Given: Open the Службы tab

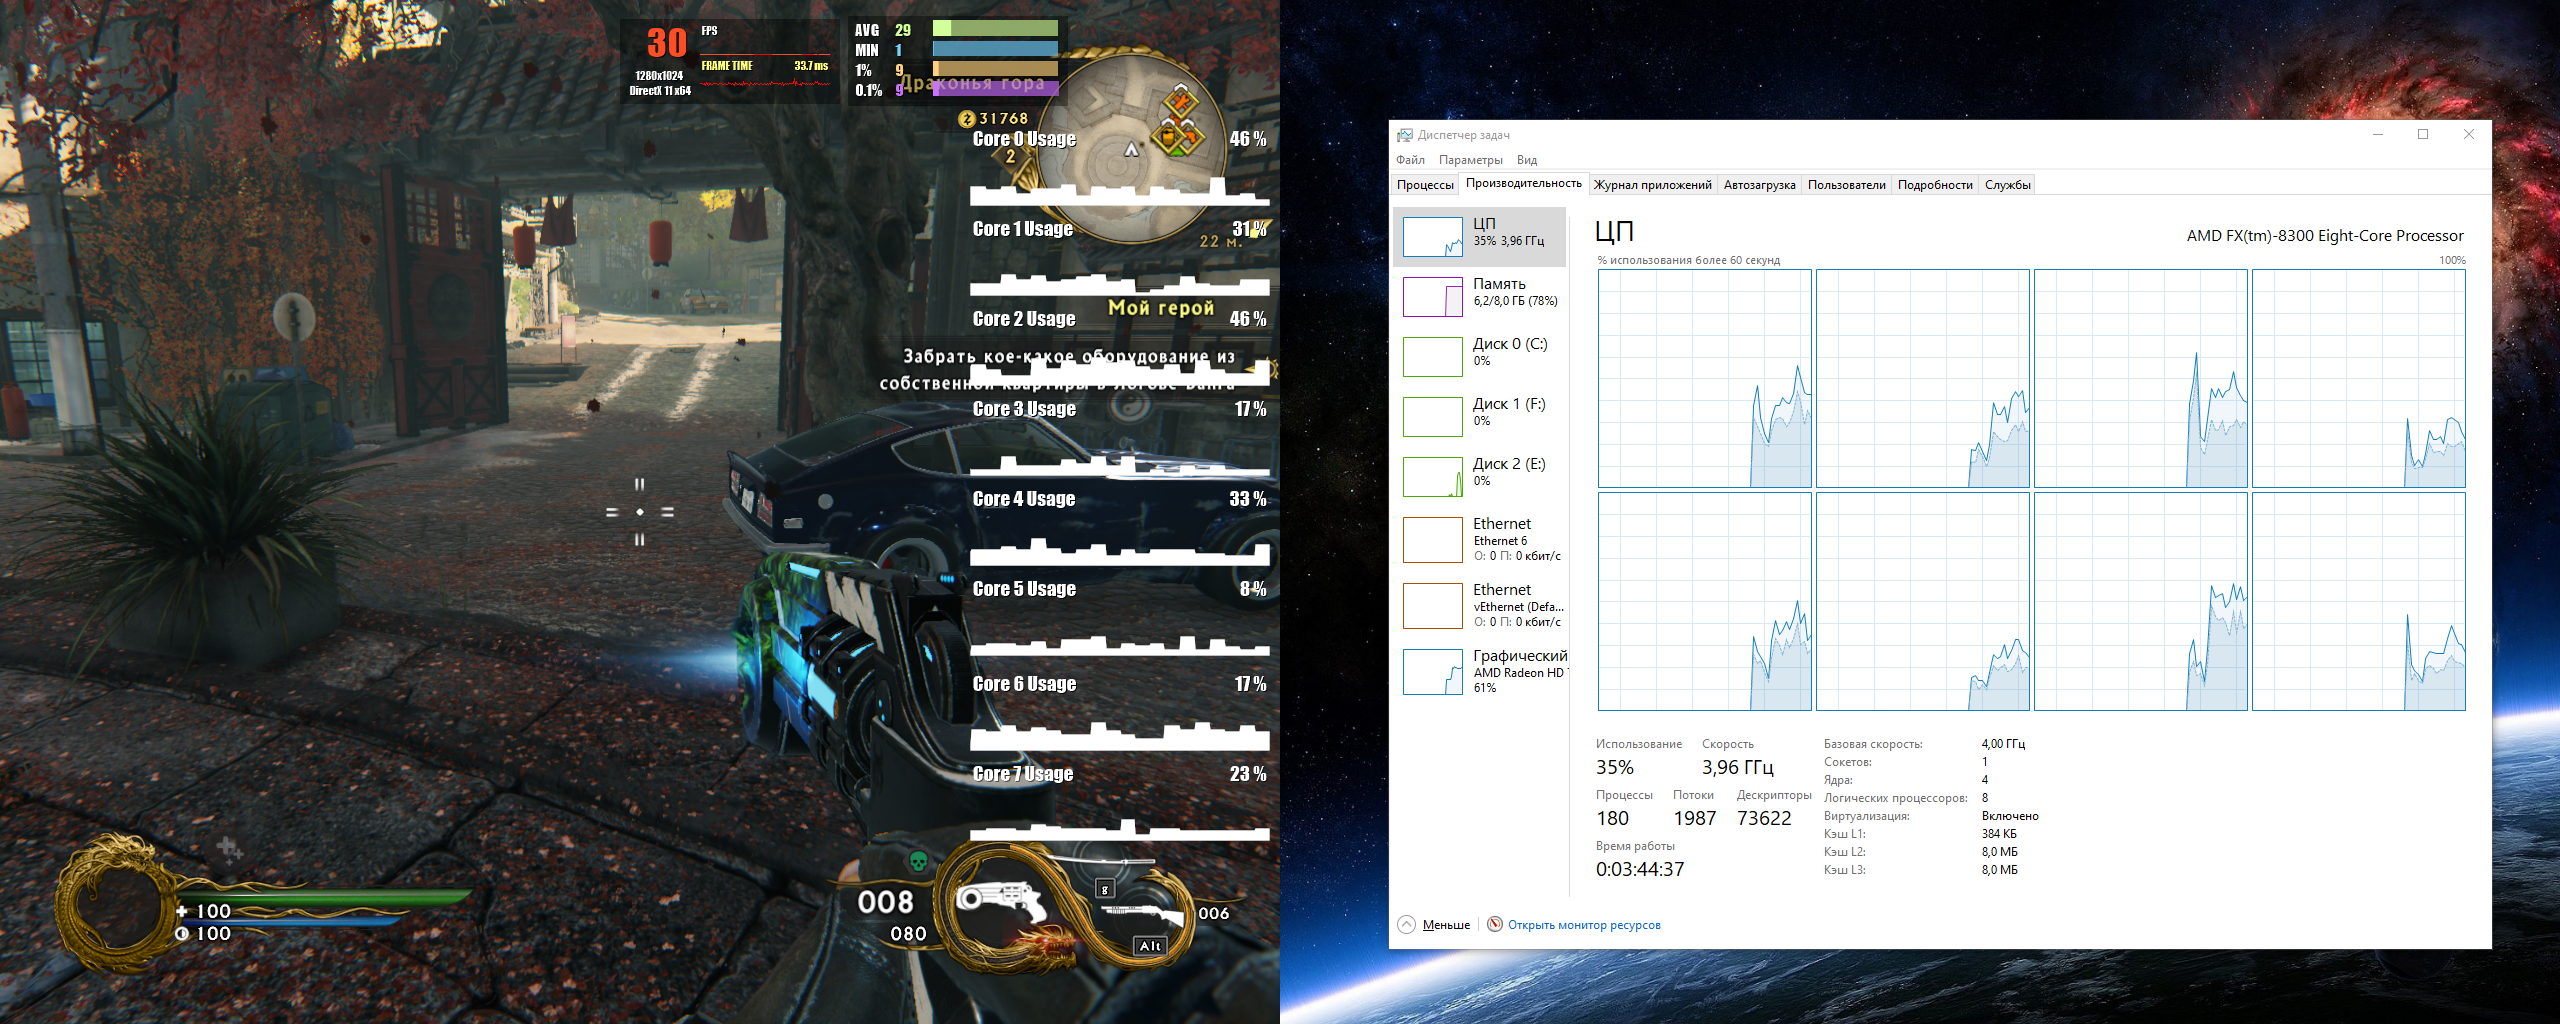Looking at the screenshot, I should [2007, 185].
